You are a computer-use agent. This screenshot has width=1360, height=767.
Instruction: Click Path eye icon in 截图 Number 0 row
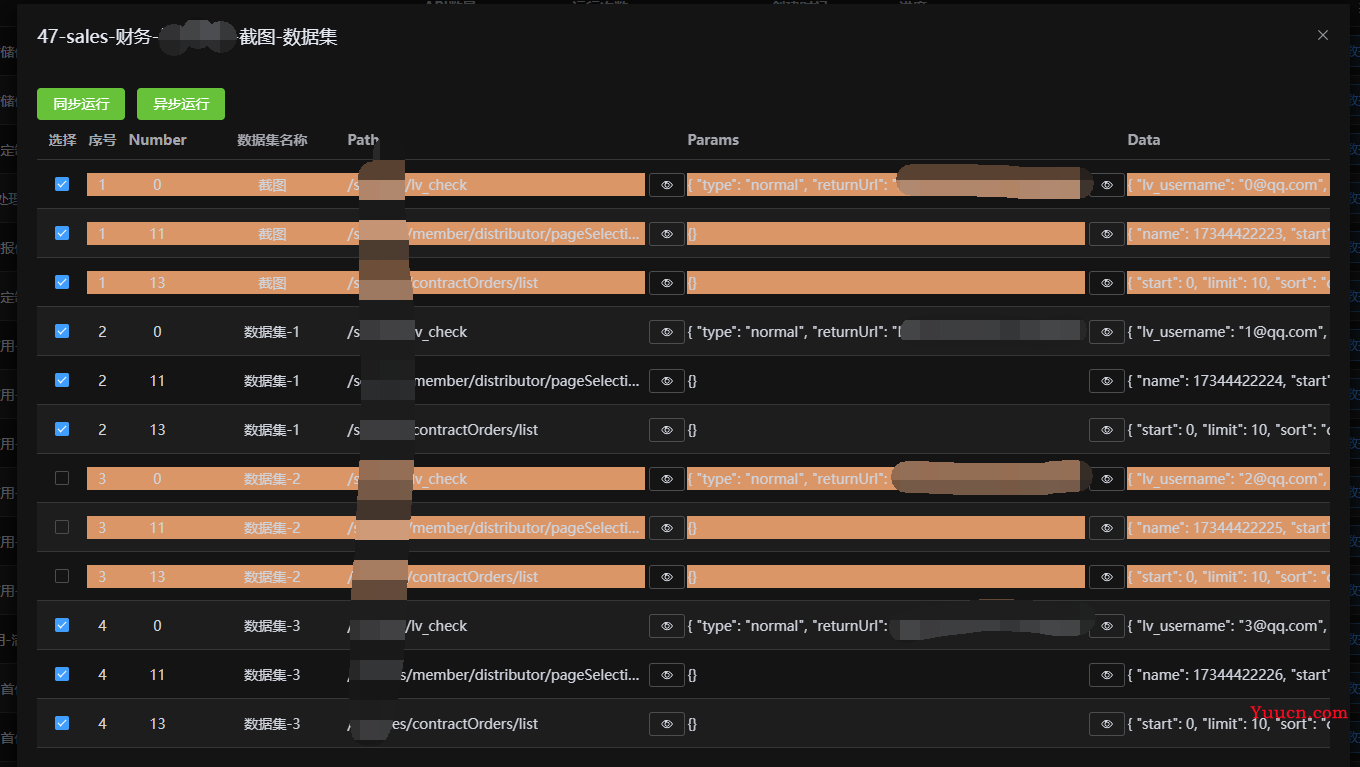(667, 185)
